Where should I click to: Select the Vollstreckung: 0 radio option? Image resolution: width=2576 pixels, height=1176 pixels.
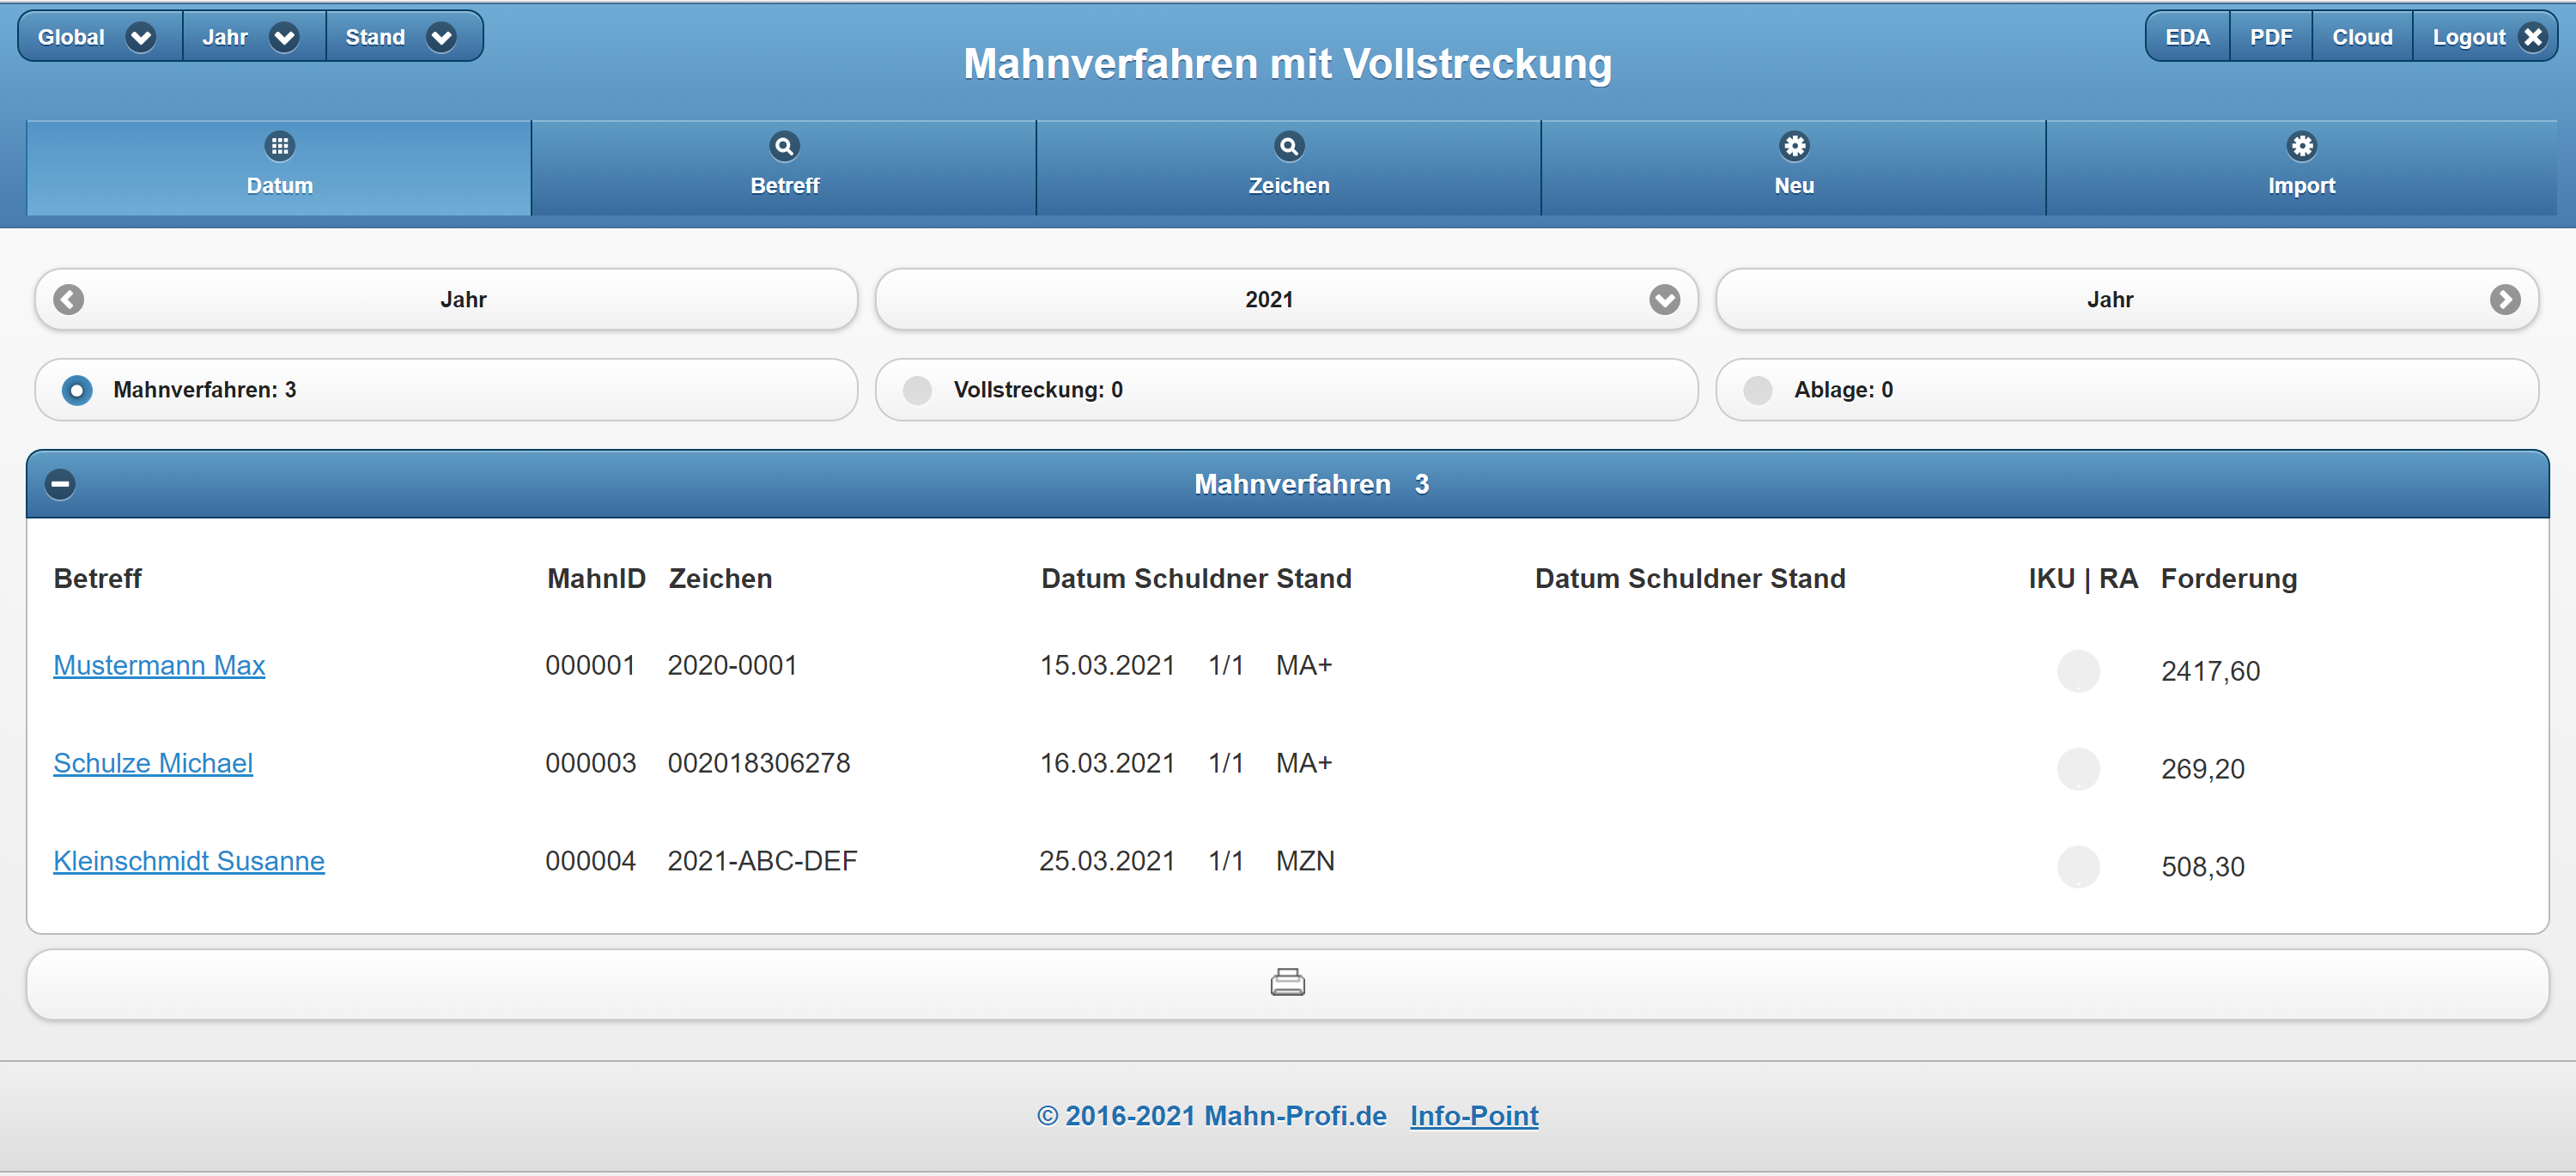click(x=1286, y=390)
